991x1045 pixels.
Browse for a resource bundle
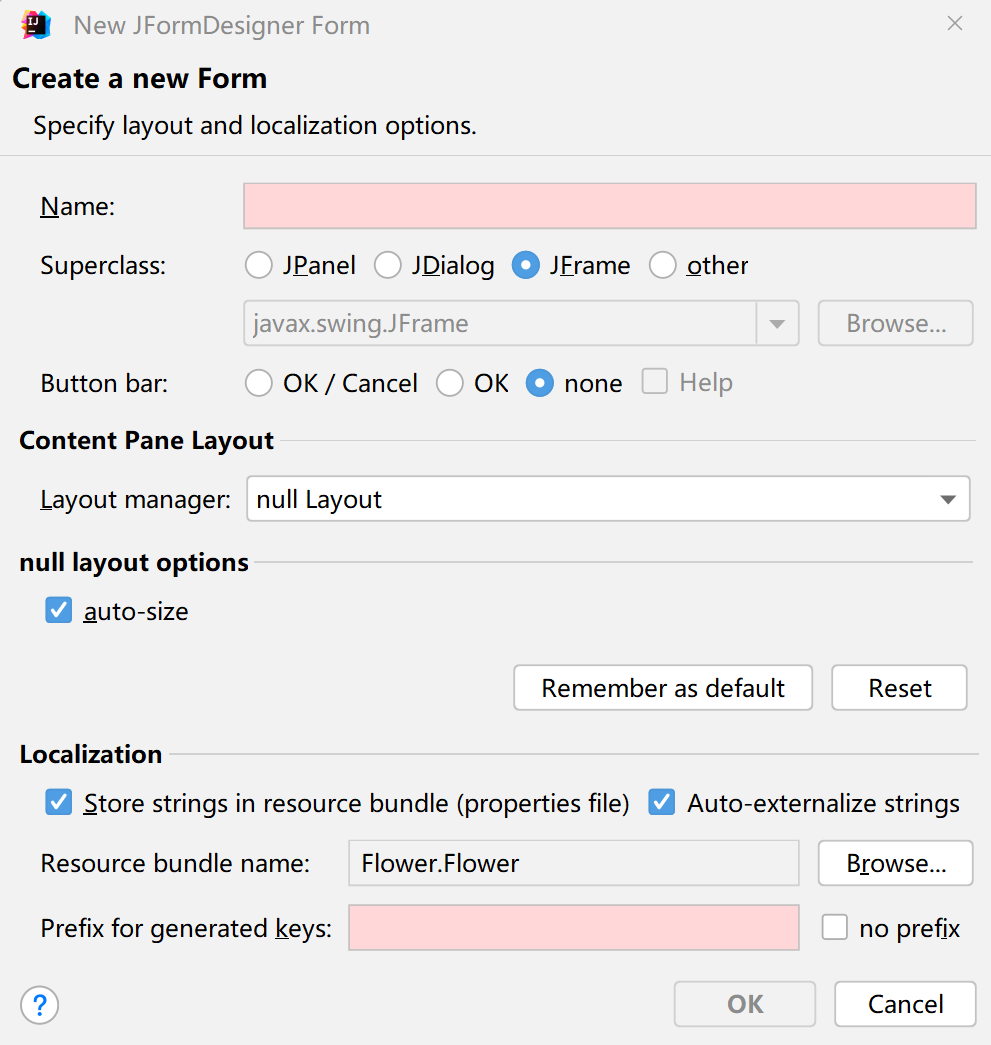[x=895, y=863]
